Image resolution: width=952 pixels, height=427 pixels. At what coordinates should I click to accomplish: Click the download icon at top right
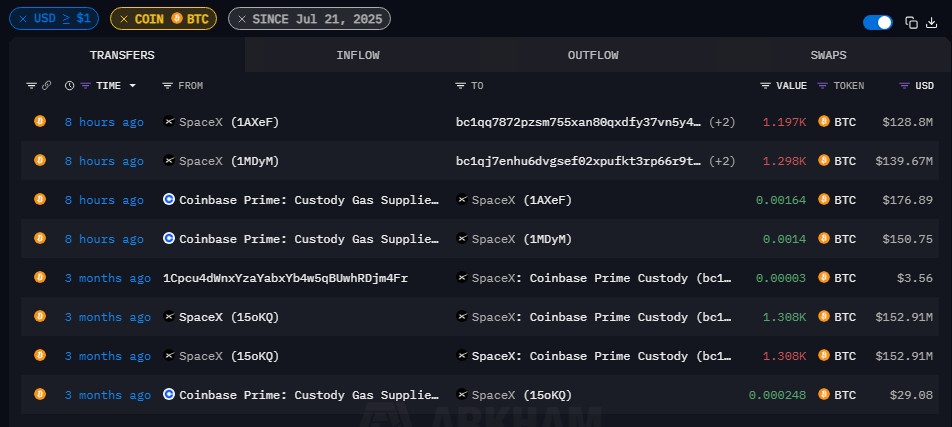pos(932,22)
